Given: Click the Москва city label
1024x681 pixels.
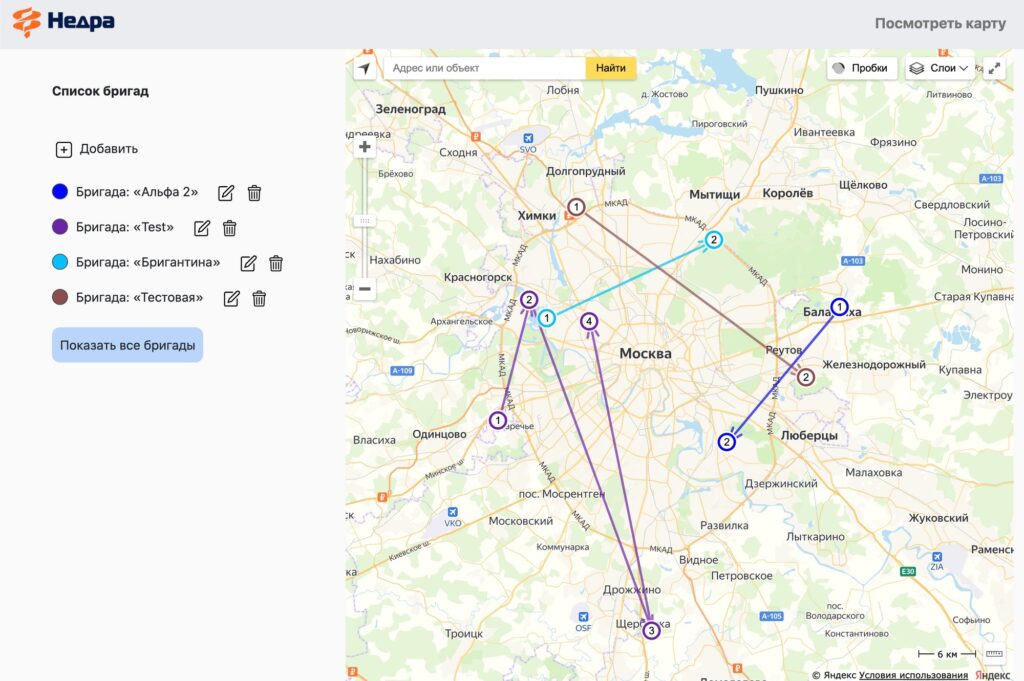Looking at the screenshot, I should [x=645, y=353].
